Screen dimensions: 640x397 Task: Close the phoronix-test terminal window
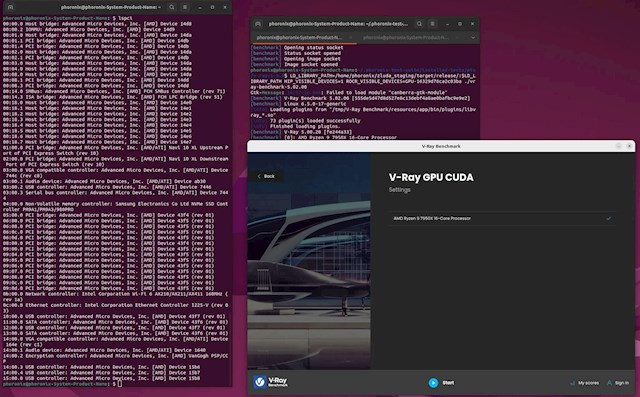pos(473,24)
